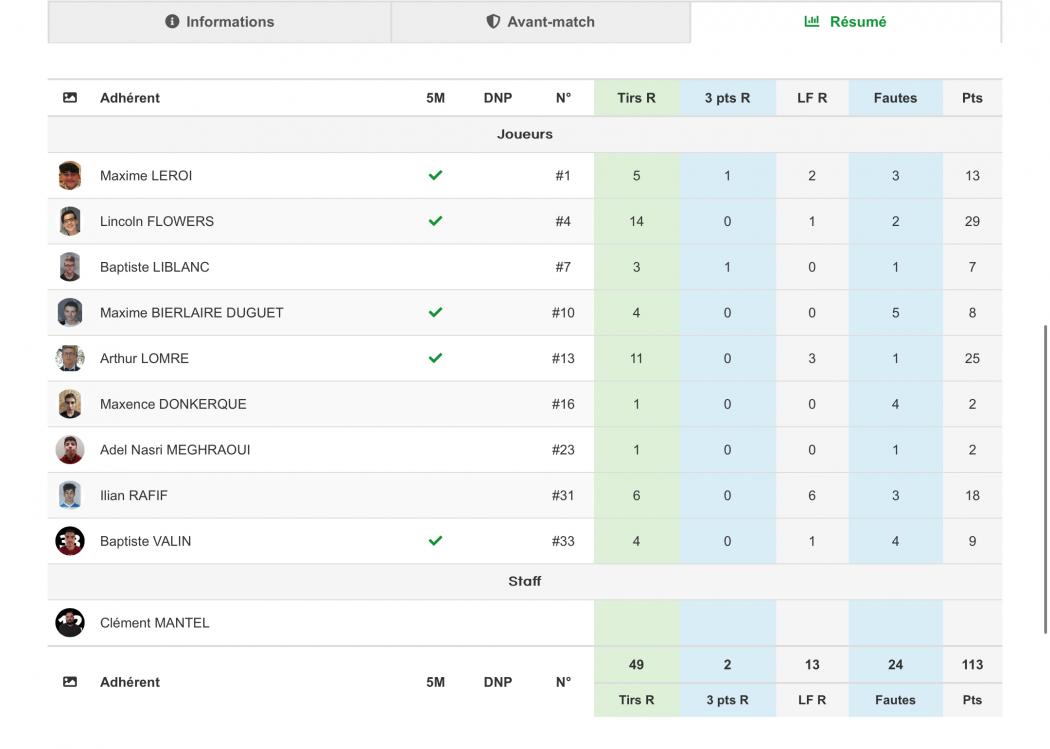Switch to the Avant-match tab
Screen dimensions: 1050x749
[540, 21]
